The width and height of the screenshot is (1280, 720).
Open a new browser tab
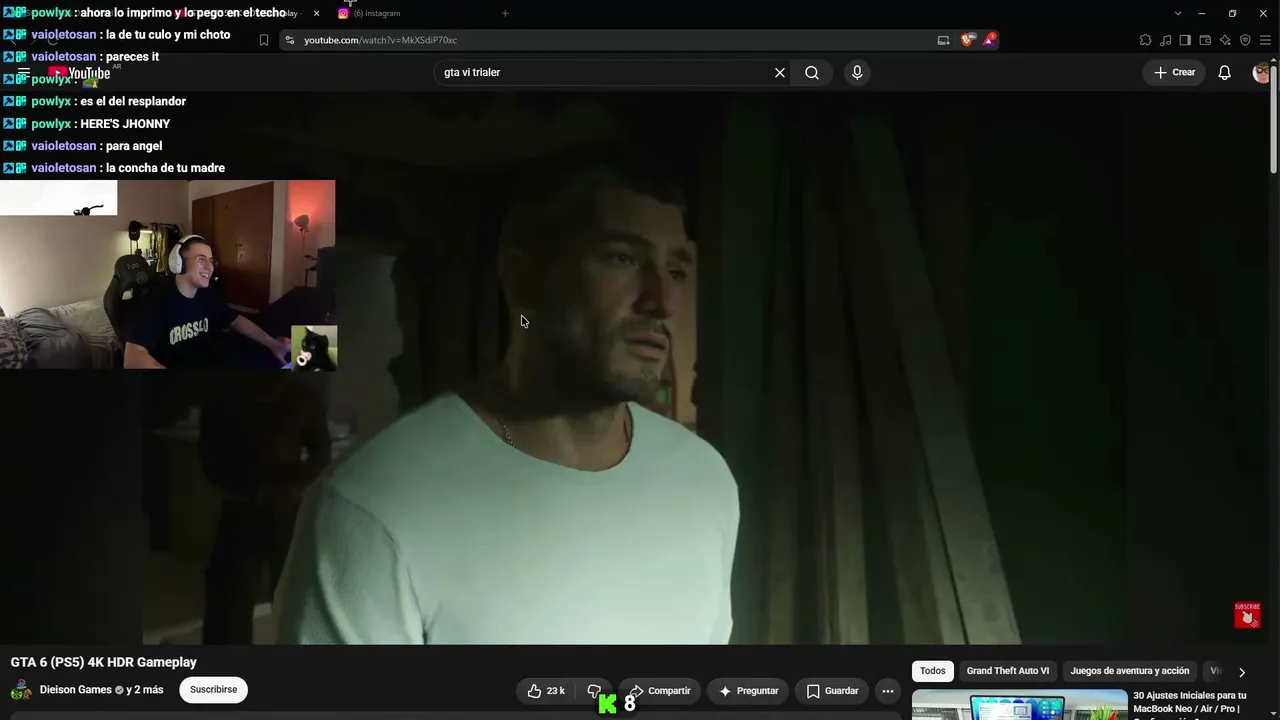505,13
